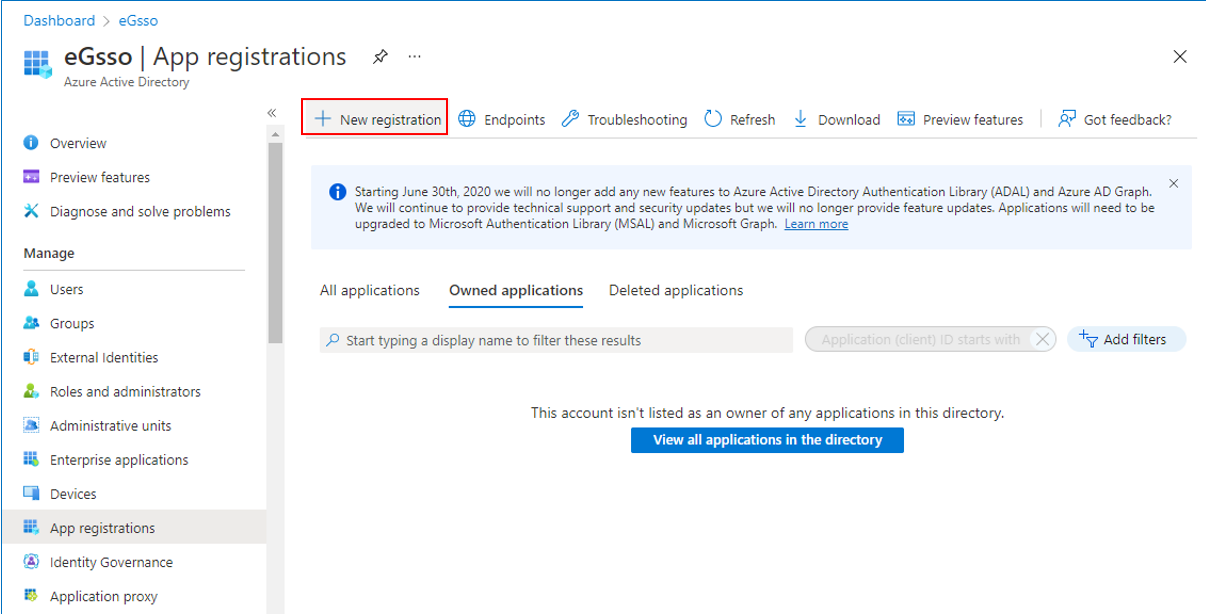
Task: Click the sidebar vertical scrollbar
Action: tap(276, 243)
